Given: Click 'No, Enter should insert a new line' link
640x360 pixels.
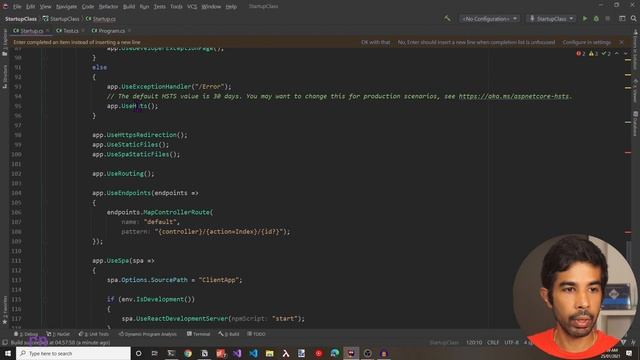Looking at the screenshot, I should (x=476, y=42).
